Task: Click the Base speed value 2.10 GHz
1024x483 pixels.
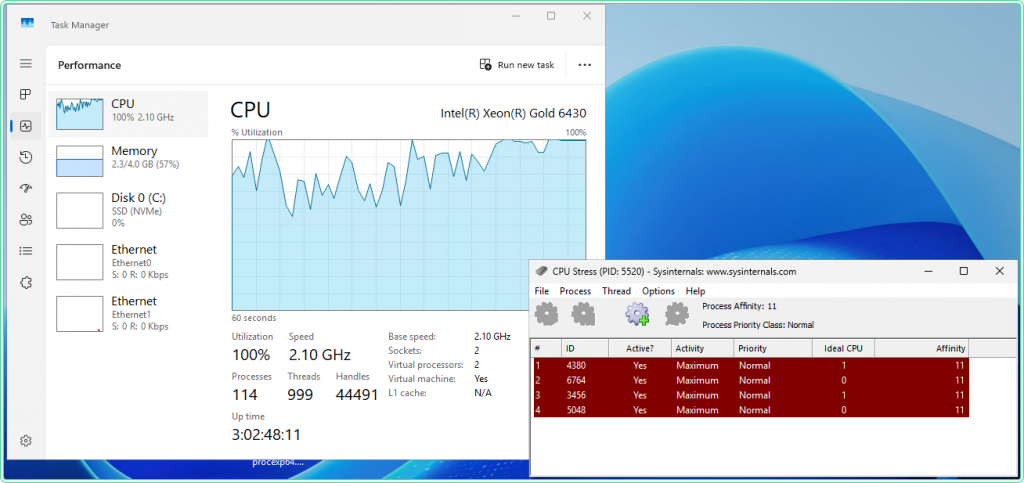Action: pyautogui.click(x=492, y=337)
